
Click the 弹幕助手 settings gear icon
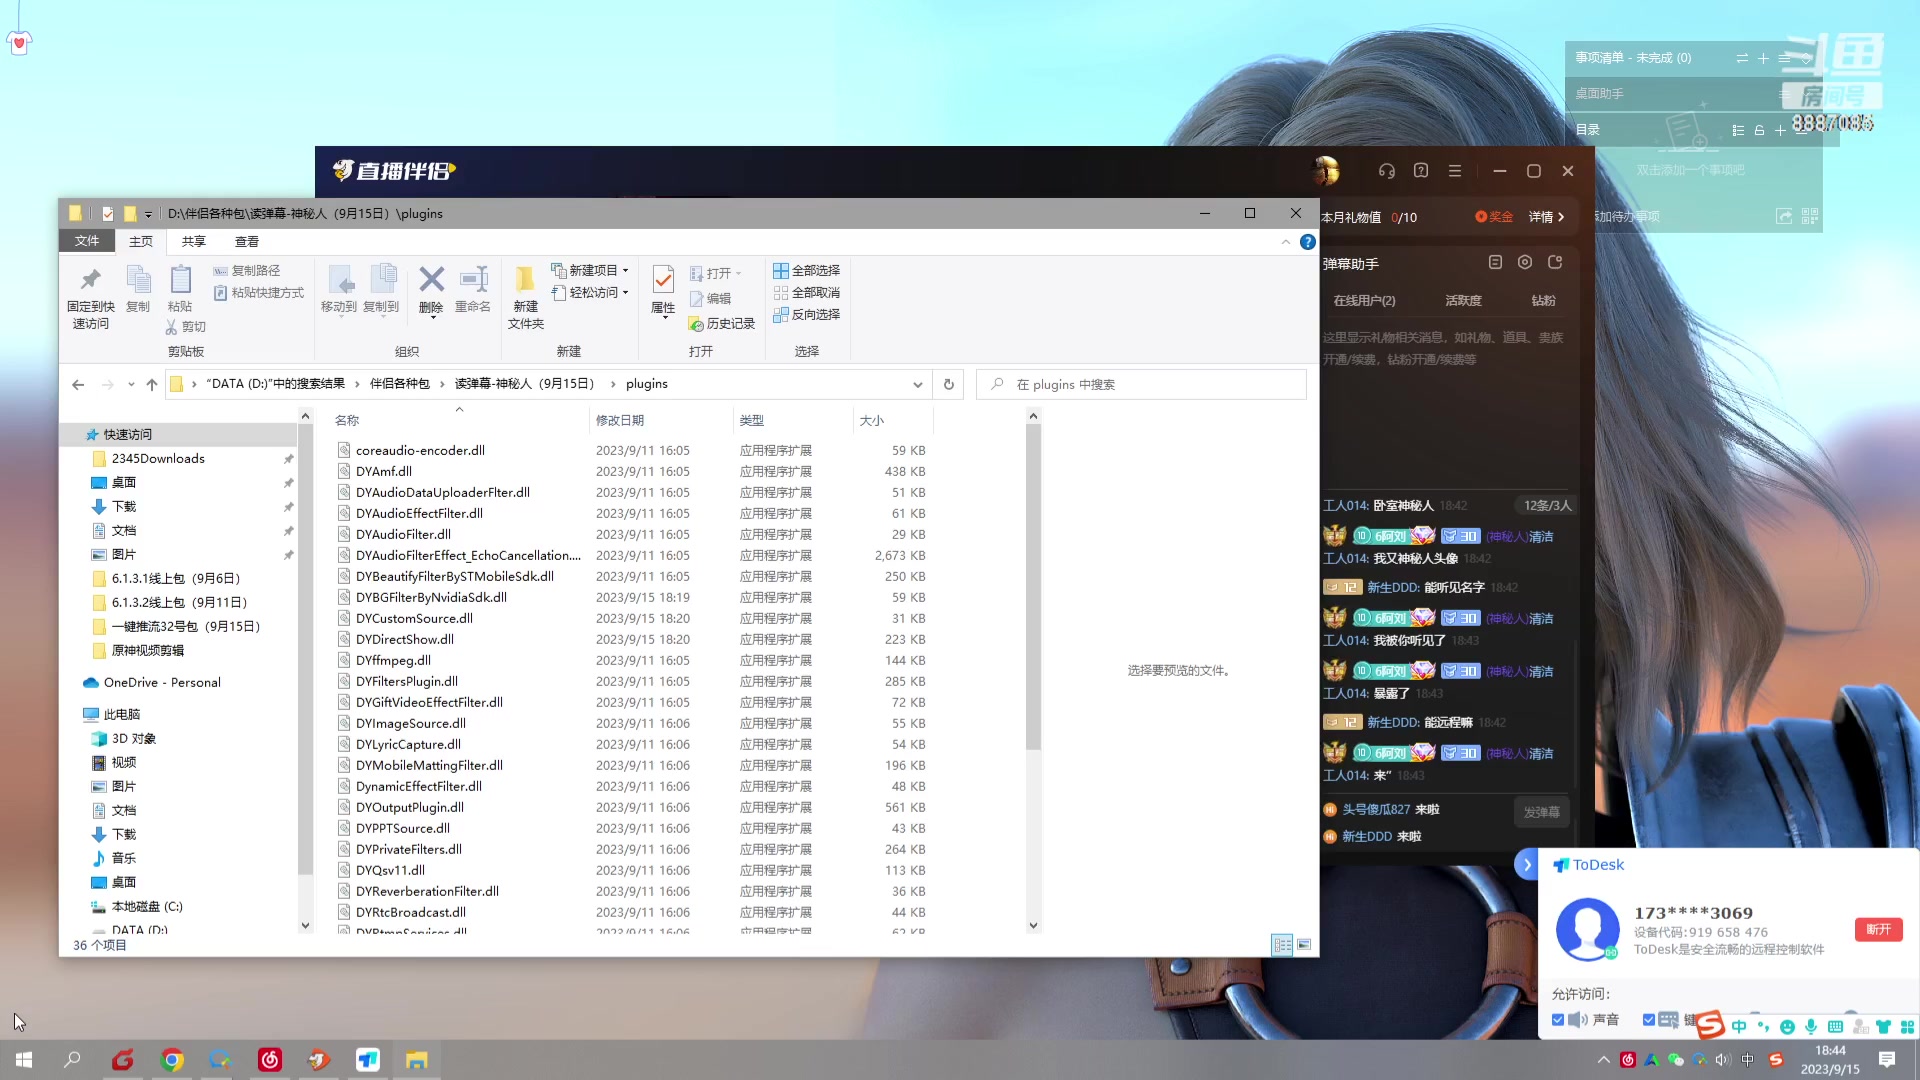click(1525, 263)
